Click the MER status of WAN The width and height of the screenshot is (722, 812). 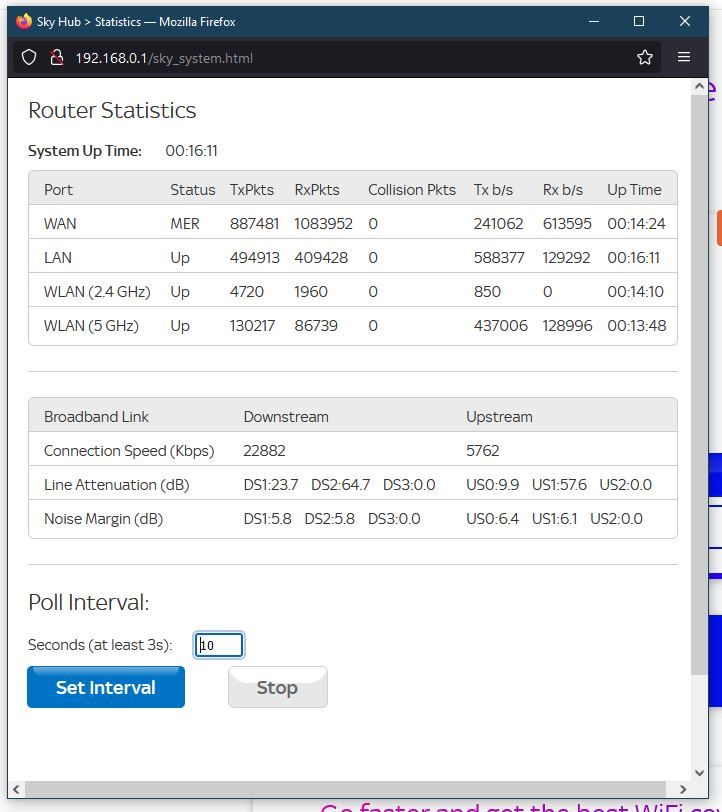[x=185, y=224]
